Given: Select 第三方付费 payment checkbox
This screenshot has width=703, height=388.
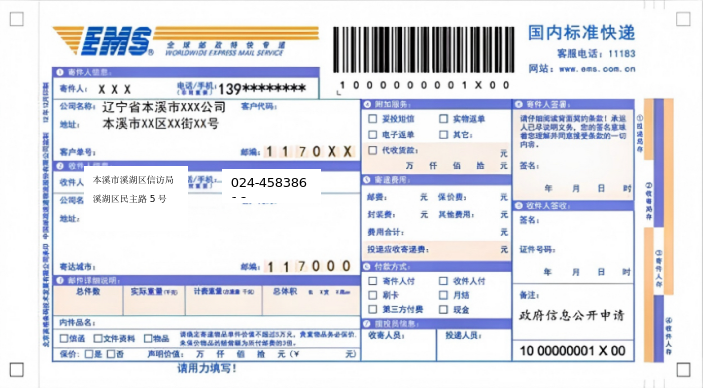Looking at the screenshot, I should point(373,310).
